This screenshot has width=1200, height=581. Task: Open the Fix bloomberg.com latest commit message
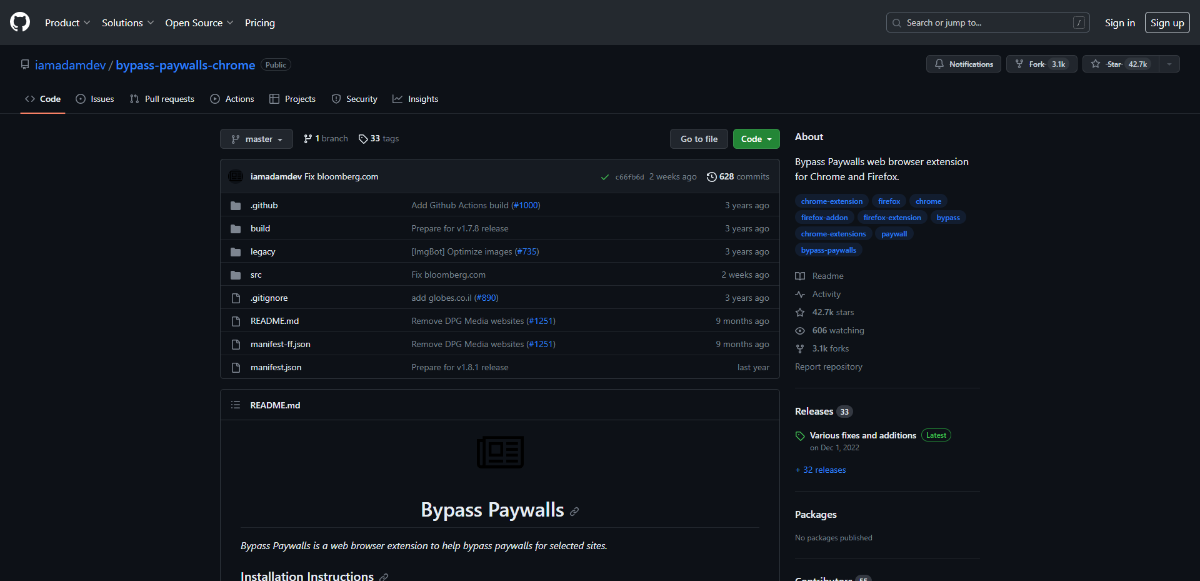(x=341, y=177)
